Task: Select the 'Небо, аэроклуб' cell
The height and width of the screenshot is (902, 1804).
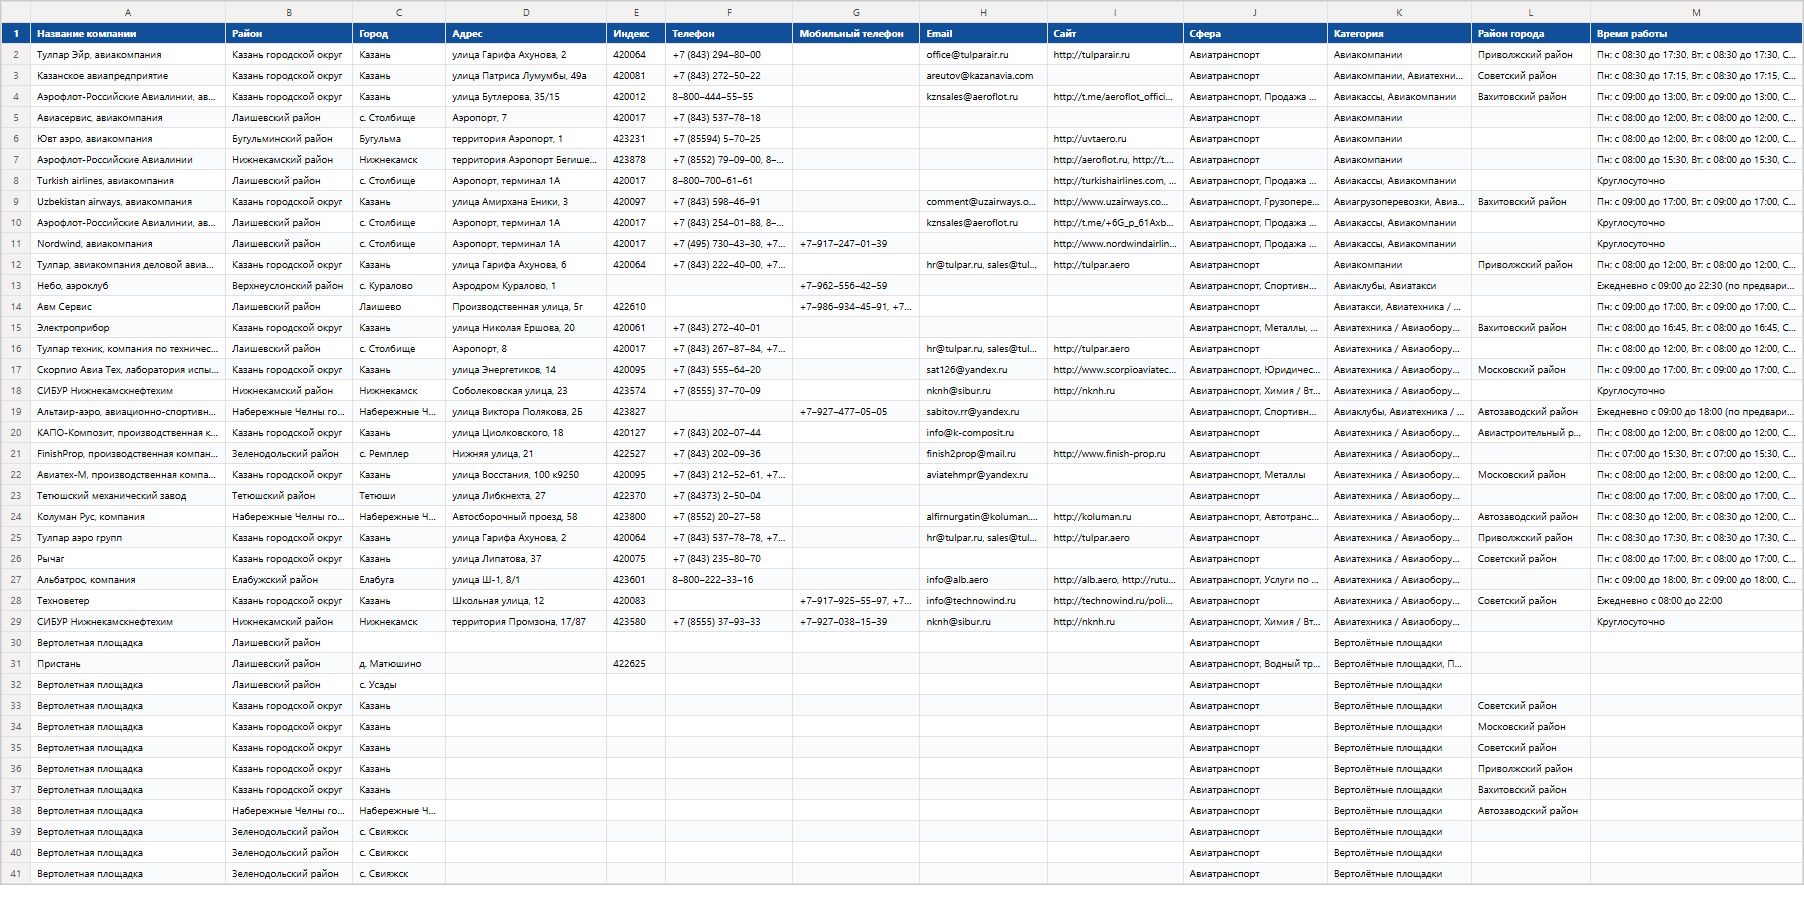Action: 128,286
